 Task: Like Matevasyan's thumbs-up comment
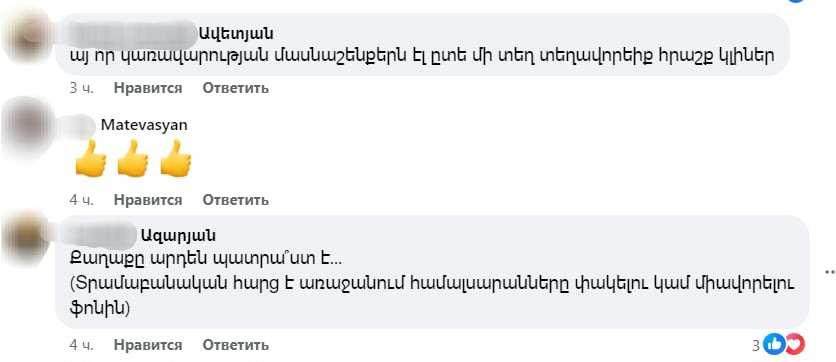[148, 200]
